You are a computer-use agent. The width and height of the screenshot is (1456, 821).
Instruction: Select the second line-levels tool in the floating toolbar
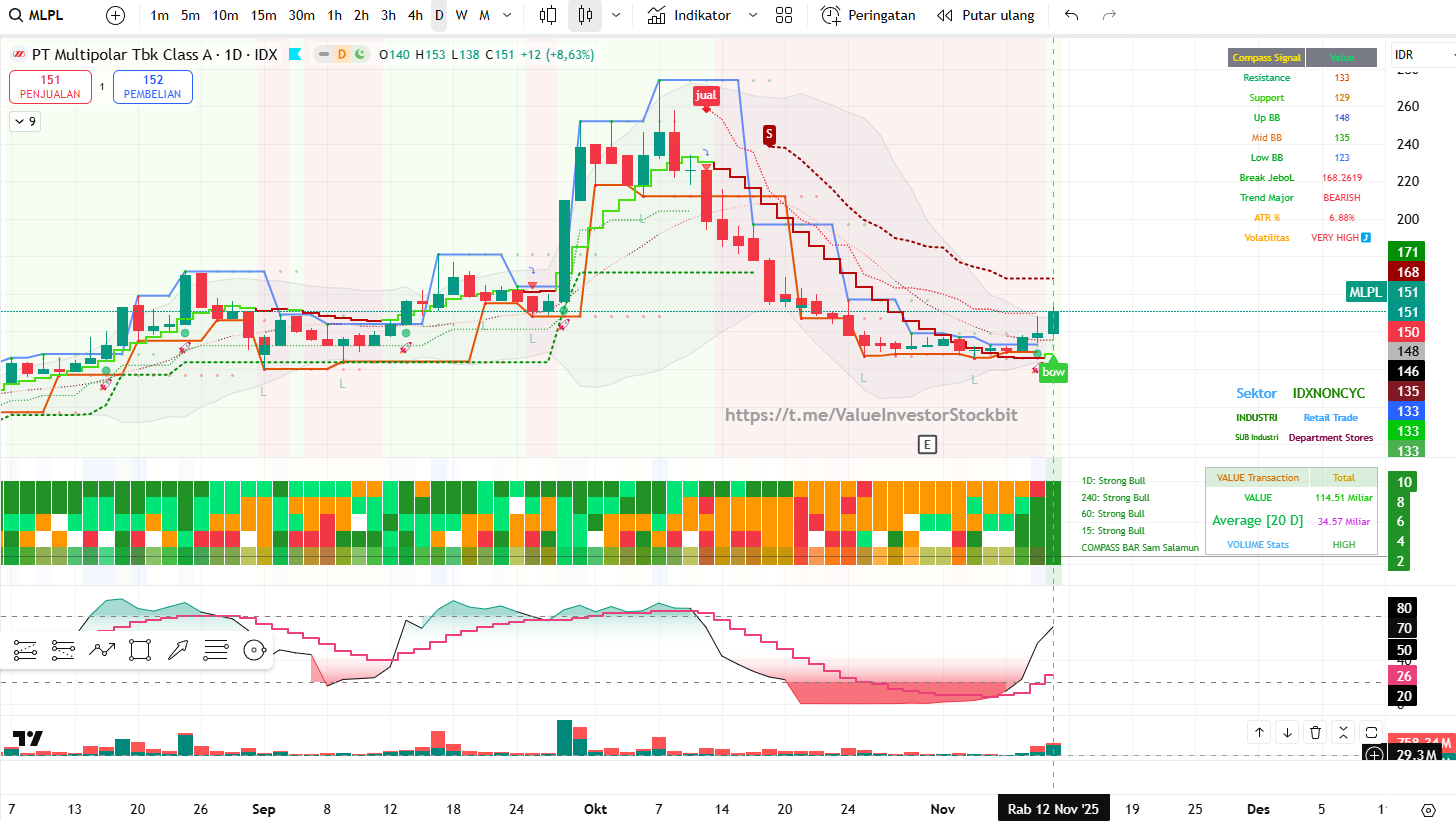click(x=64, y=650)
